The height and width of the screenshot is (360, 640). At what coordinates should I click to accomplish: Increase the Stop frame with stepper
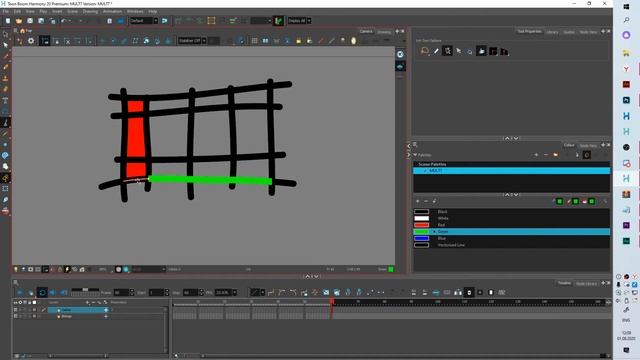(201, 291)
